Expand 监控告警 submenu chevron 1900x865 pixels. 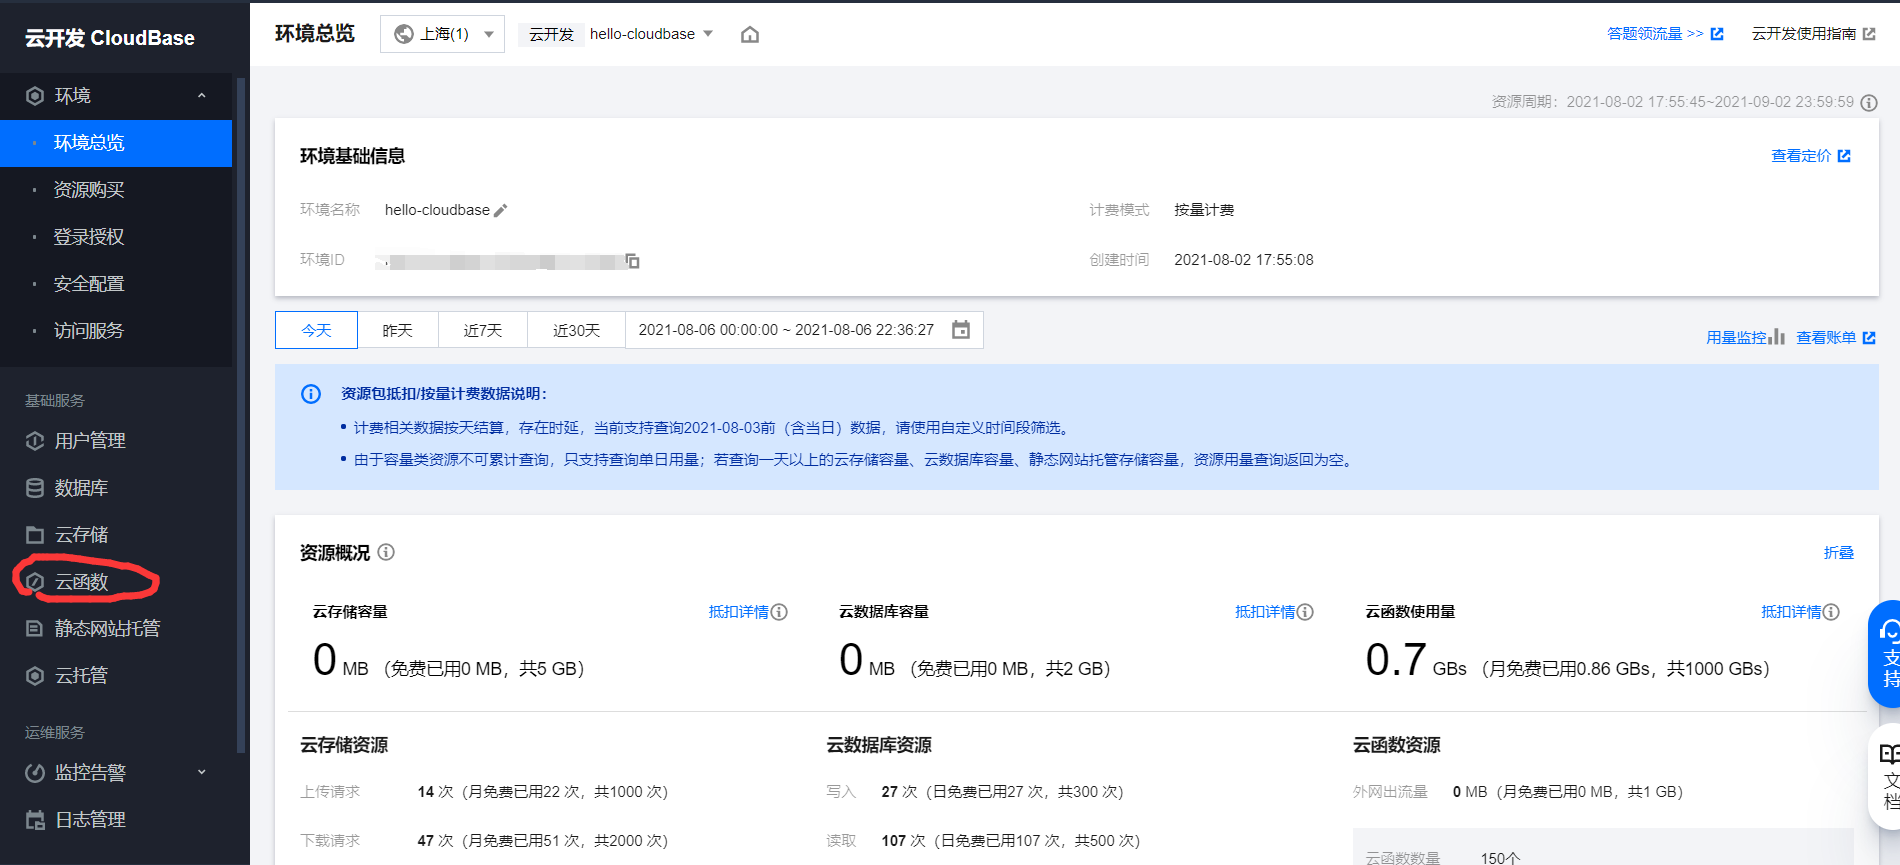click(202, 772)
